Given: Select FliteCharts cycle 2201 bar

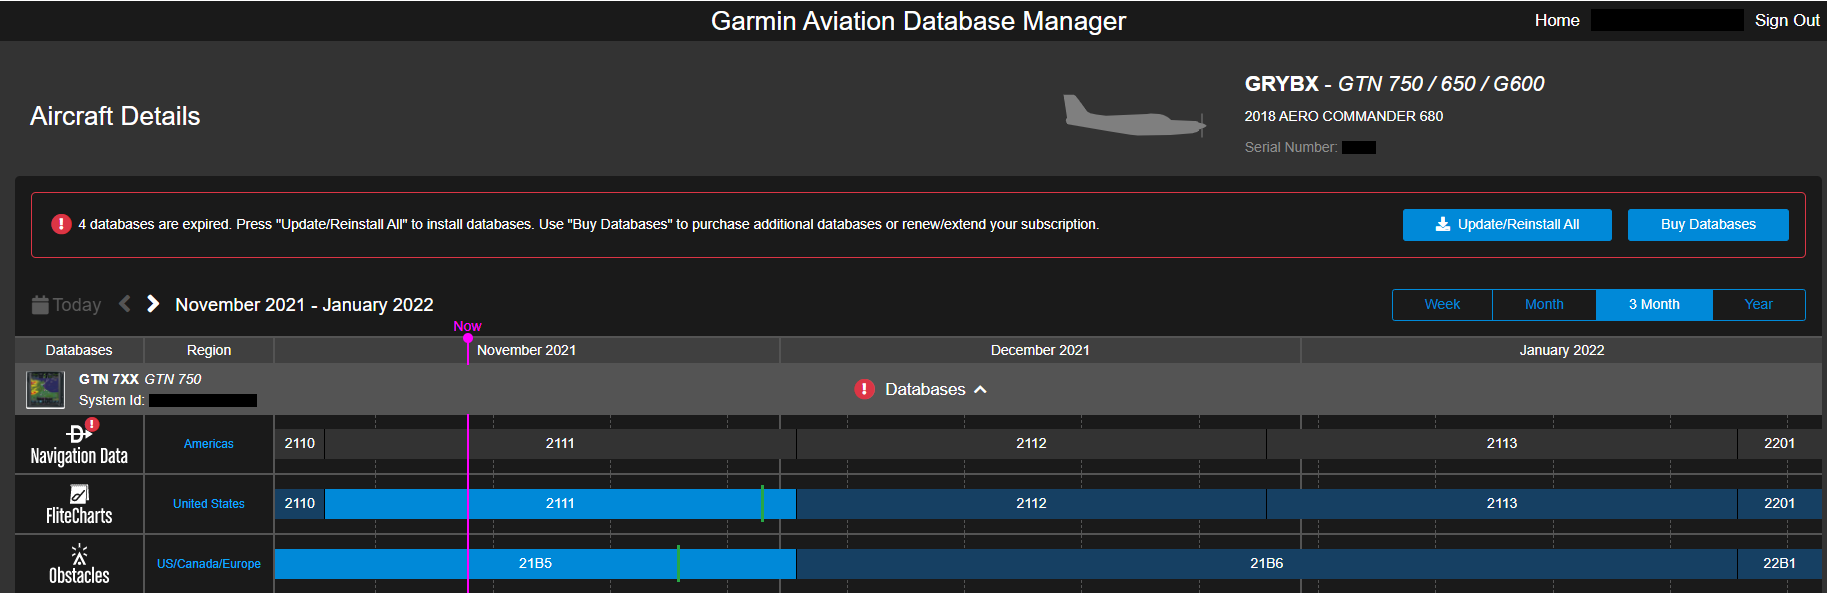Looking at the screenshot, I should coord(1780,504).
